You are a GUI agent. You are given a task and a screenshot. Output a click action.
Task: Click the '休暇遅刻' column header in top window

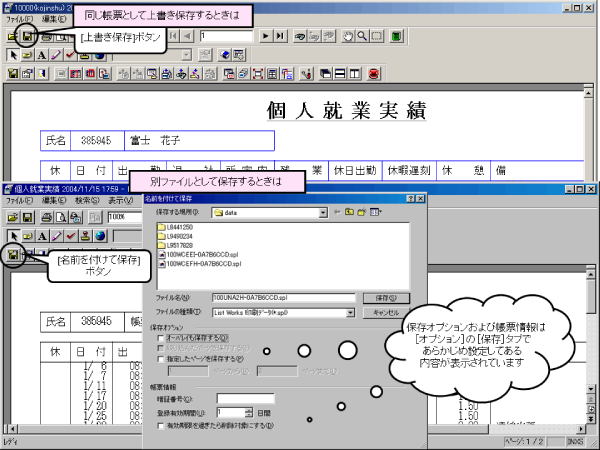tap(409, 171)
